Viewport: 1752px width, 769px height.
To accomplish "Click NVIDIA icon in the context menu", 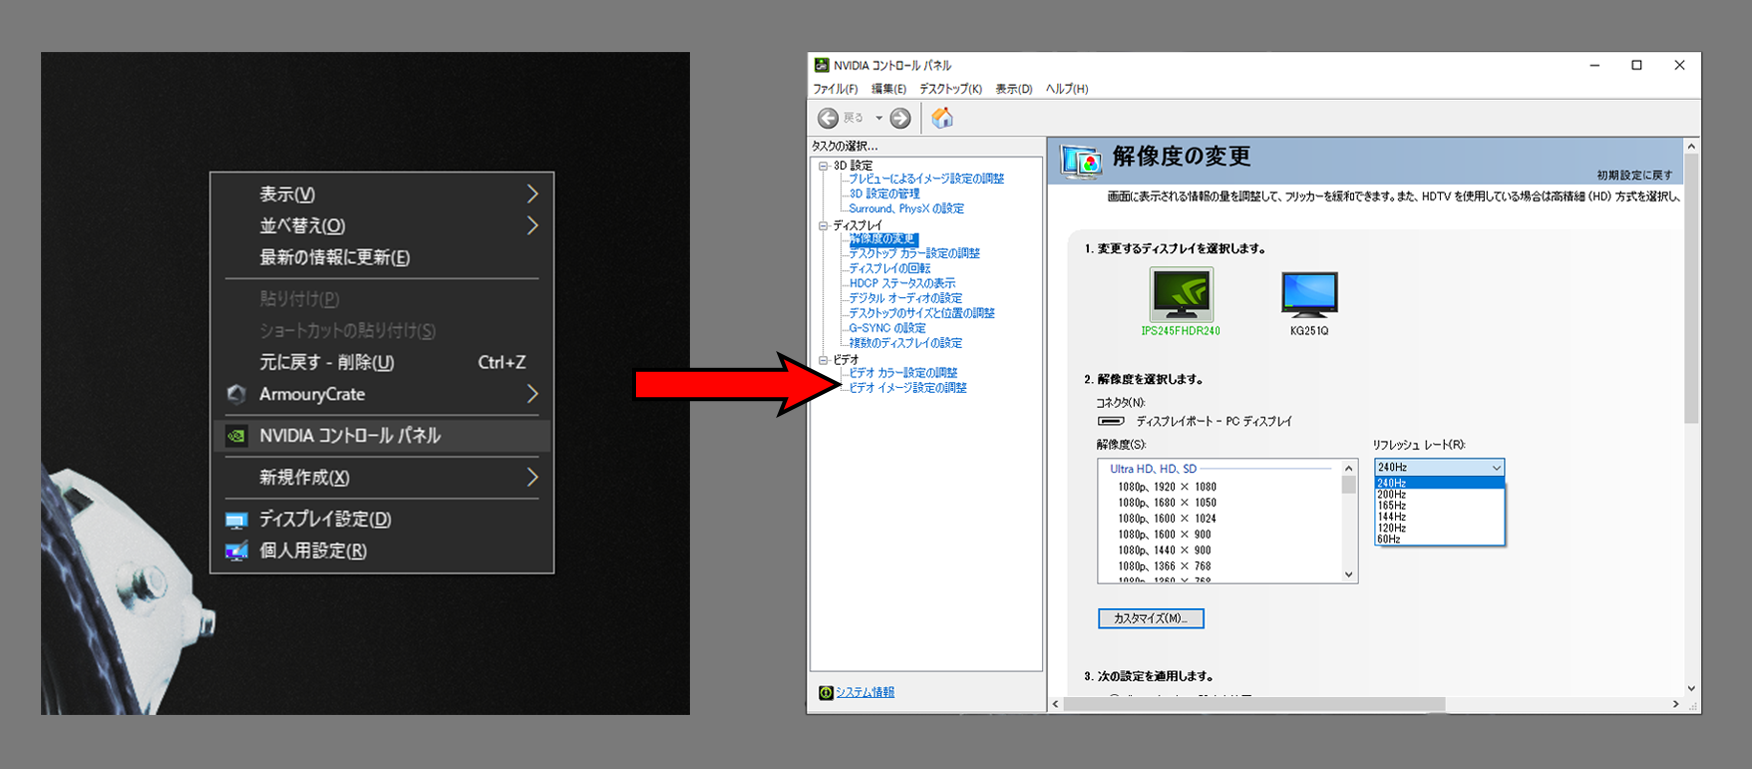I will click(236, 436).
